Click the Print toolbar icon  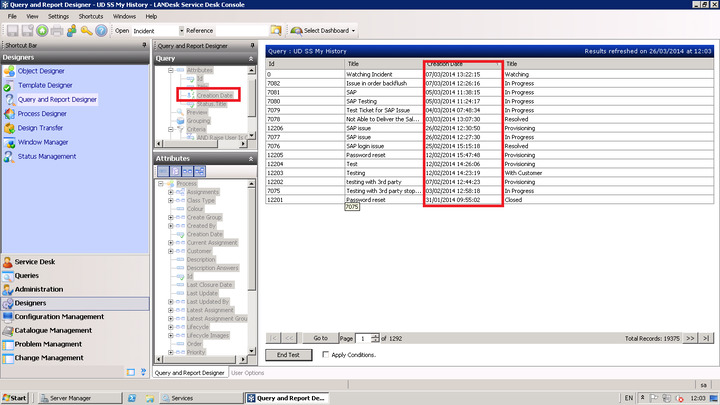[58, 31]
